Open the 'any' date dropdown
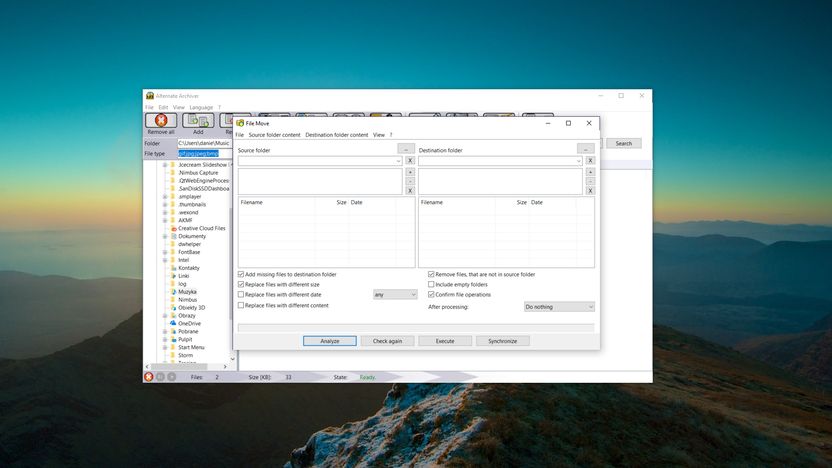The image size is (832, 468). (395, 294)
